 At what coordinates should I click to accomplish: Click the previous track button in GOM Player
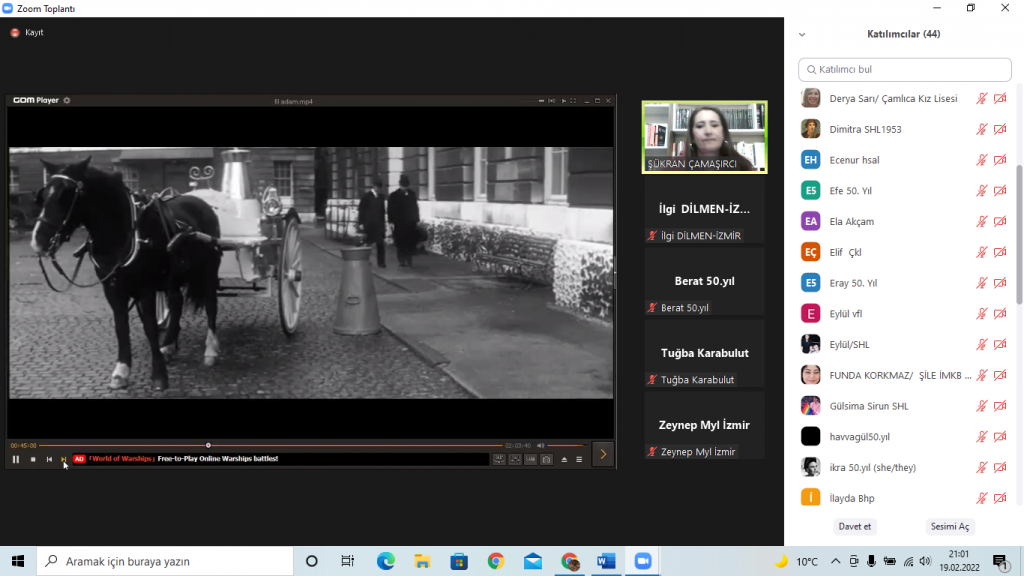[x=49, y=459]
